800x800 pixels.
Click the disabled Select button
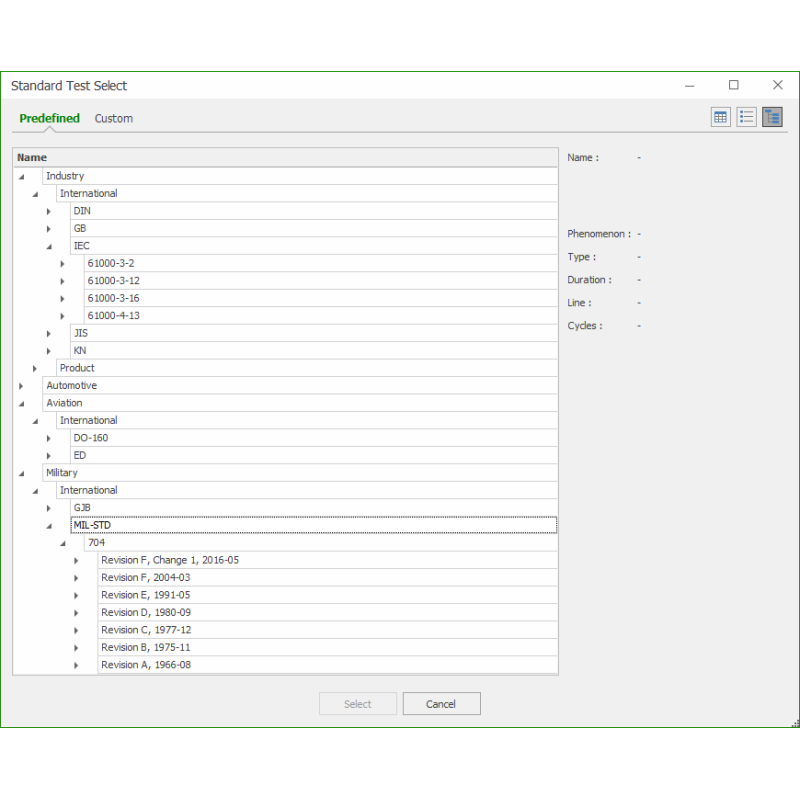358,704
